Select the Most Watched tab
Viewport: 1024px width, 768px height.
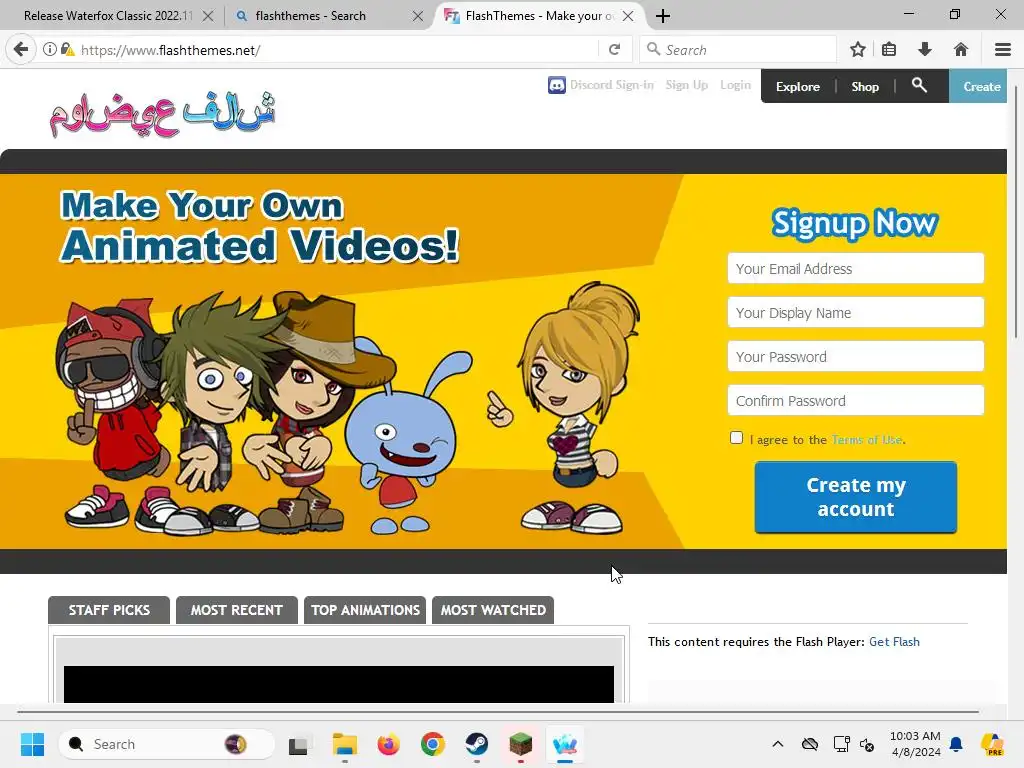click(x=493, y=610)
